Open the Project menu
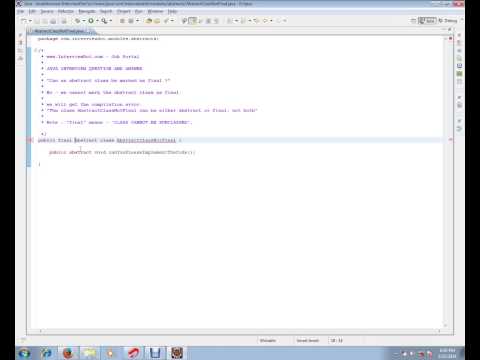 [x=124, y=11]
